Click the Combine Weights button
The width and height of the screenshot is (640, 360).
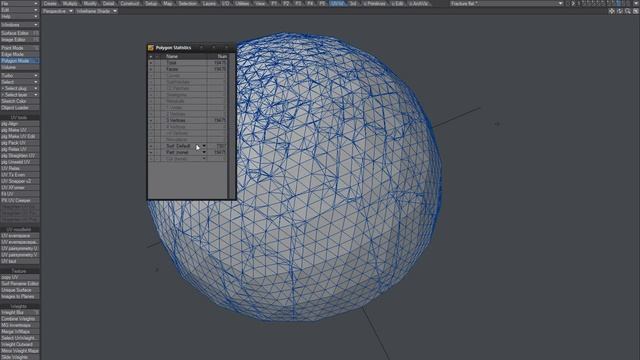point(20,319)
